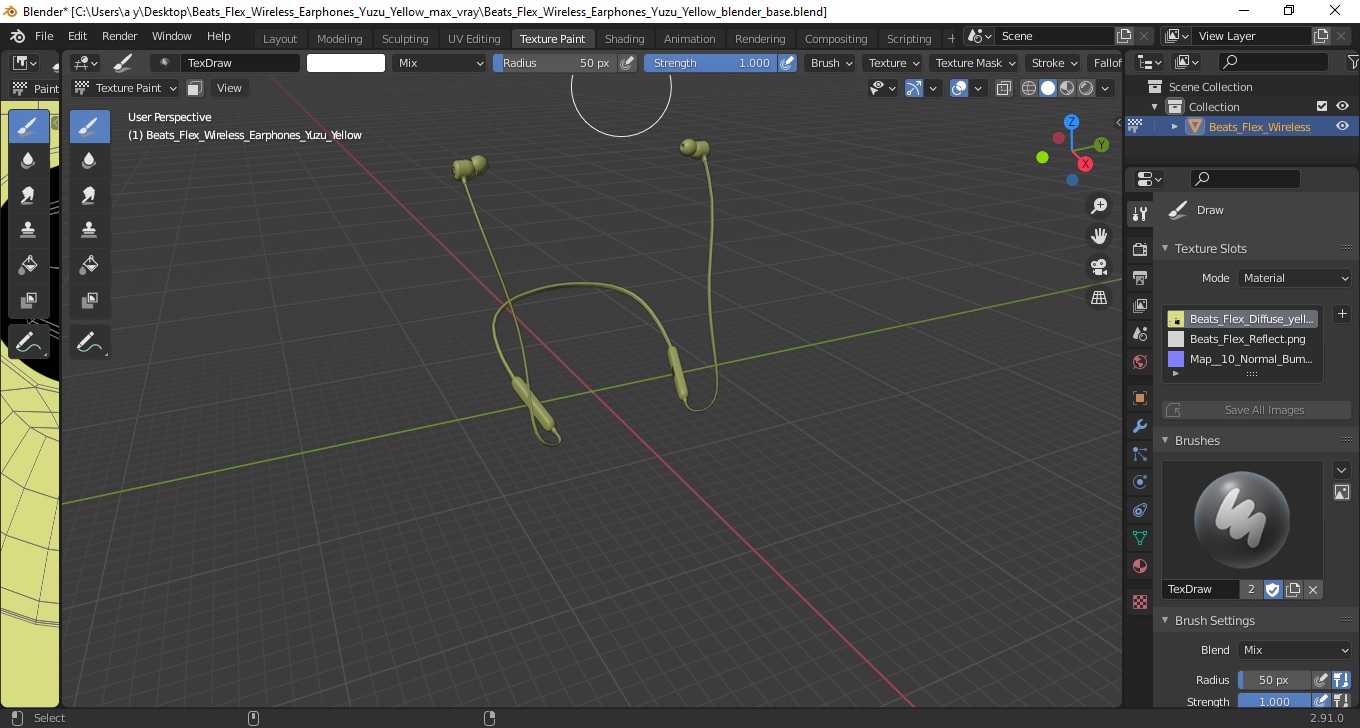Viewport: 1360px width, 728px height.
Task: Select the Clone tool in the image editor toolbar
Action: (29, 229)
